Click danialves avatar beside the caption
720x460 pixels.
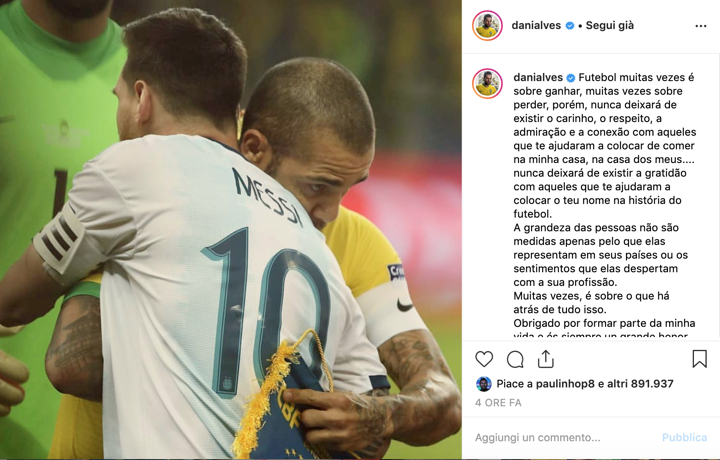point(487,84)
